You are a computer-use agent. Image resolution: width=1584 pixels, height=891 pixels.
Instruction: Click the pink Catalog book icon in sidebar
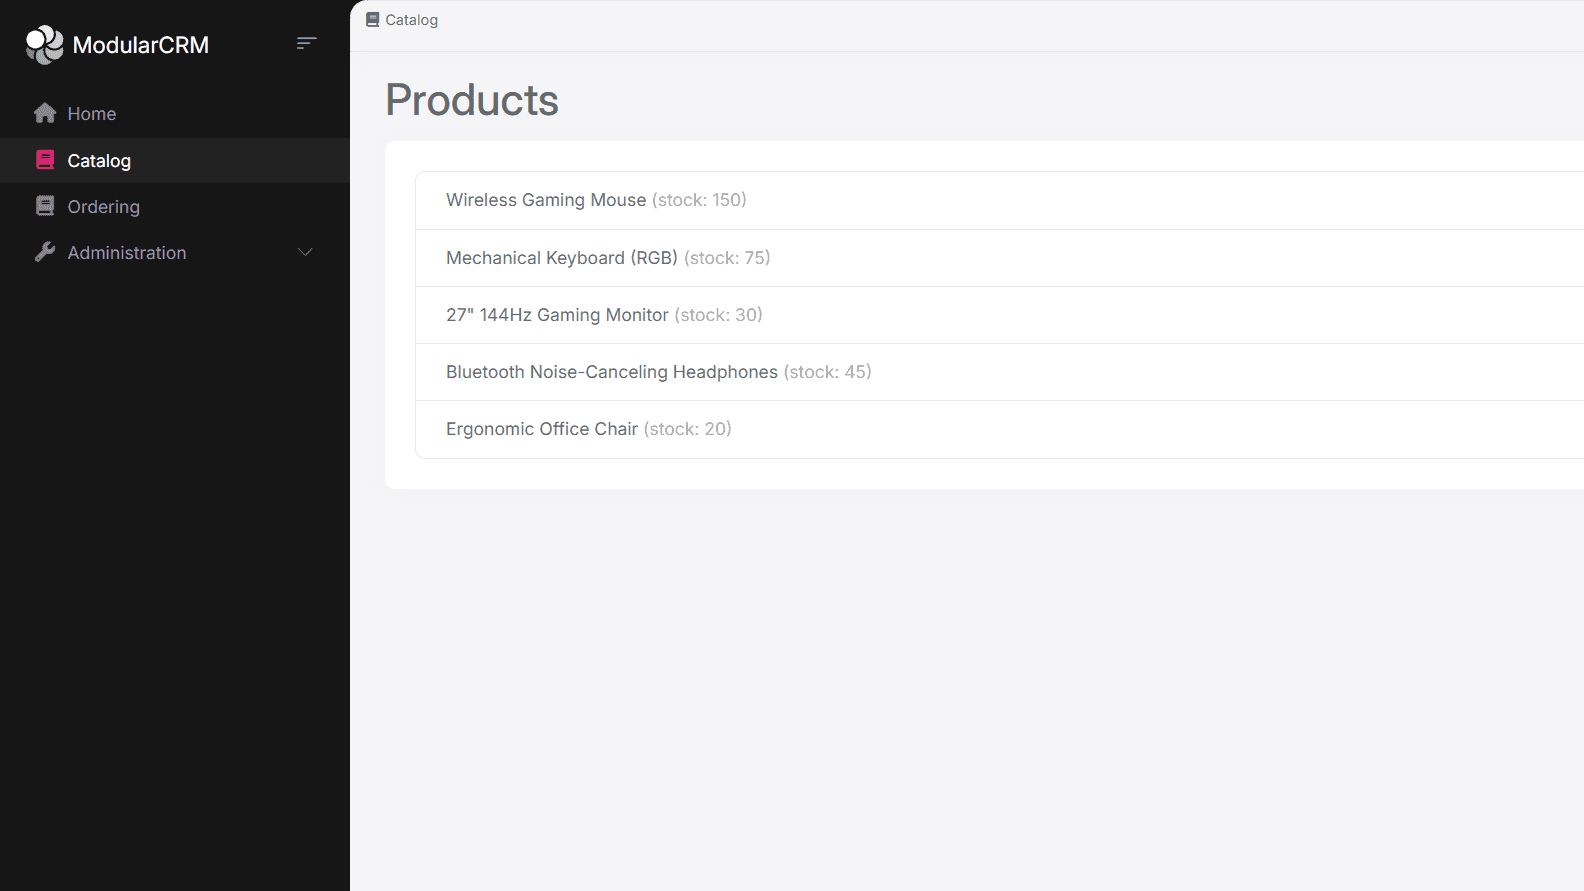pyautogui.click(x=45, y=160)
